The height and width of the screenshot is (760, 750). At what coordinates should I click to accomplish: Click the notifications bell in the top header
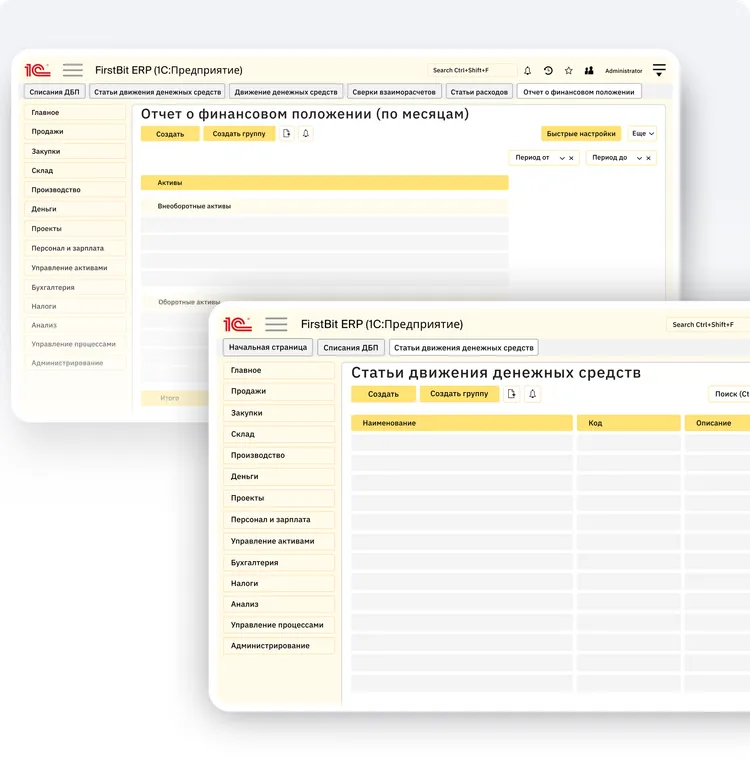528,71
